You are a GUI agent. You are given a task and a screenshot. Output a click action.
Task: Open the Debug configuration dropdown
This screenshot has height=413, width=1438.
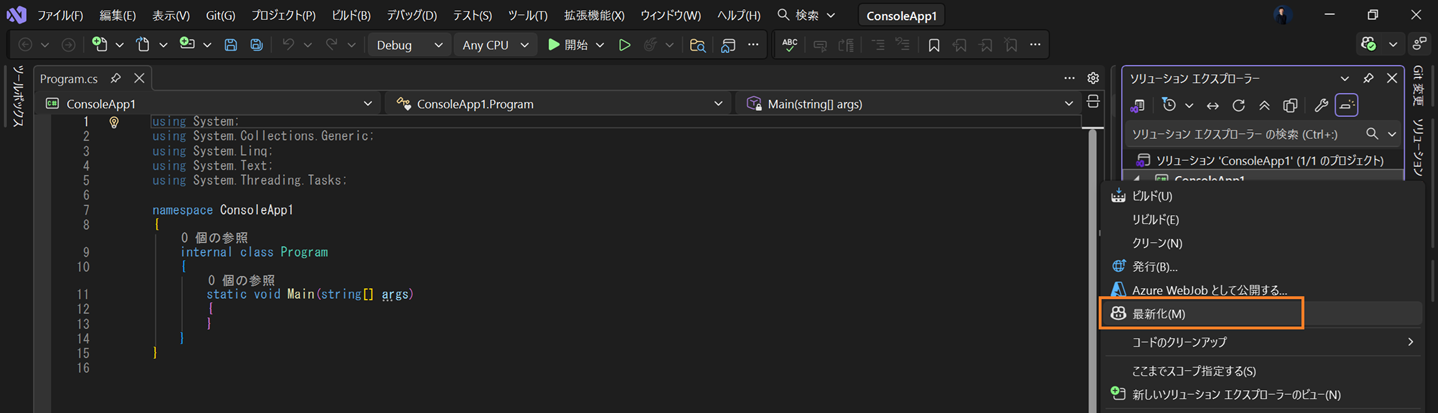[410, 45]
